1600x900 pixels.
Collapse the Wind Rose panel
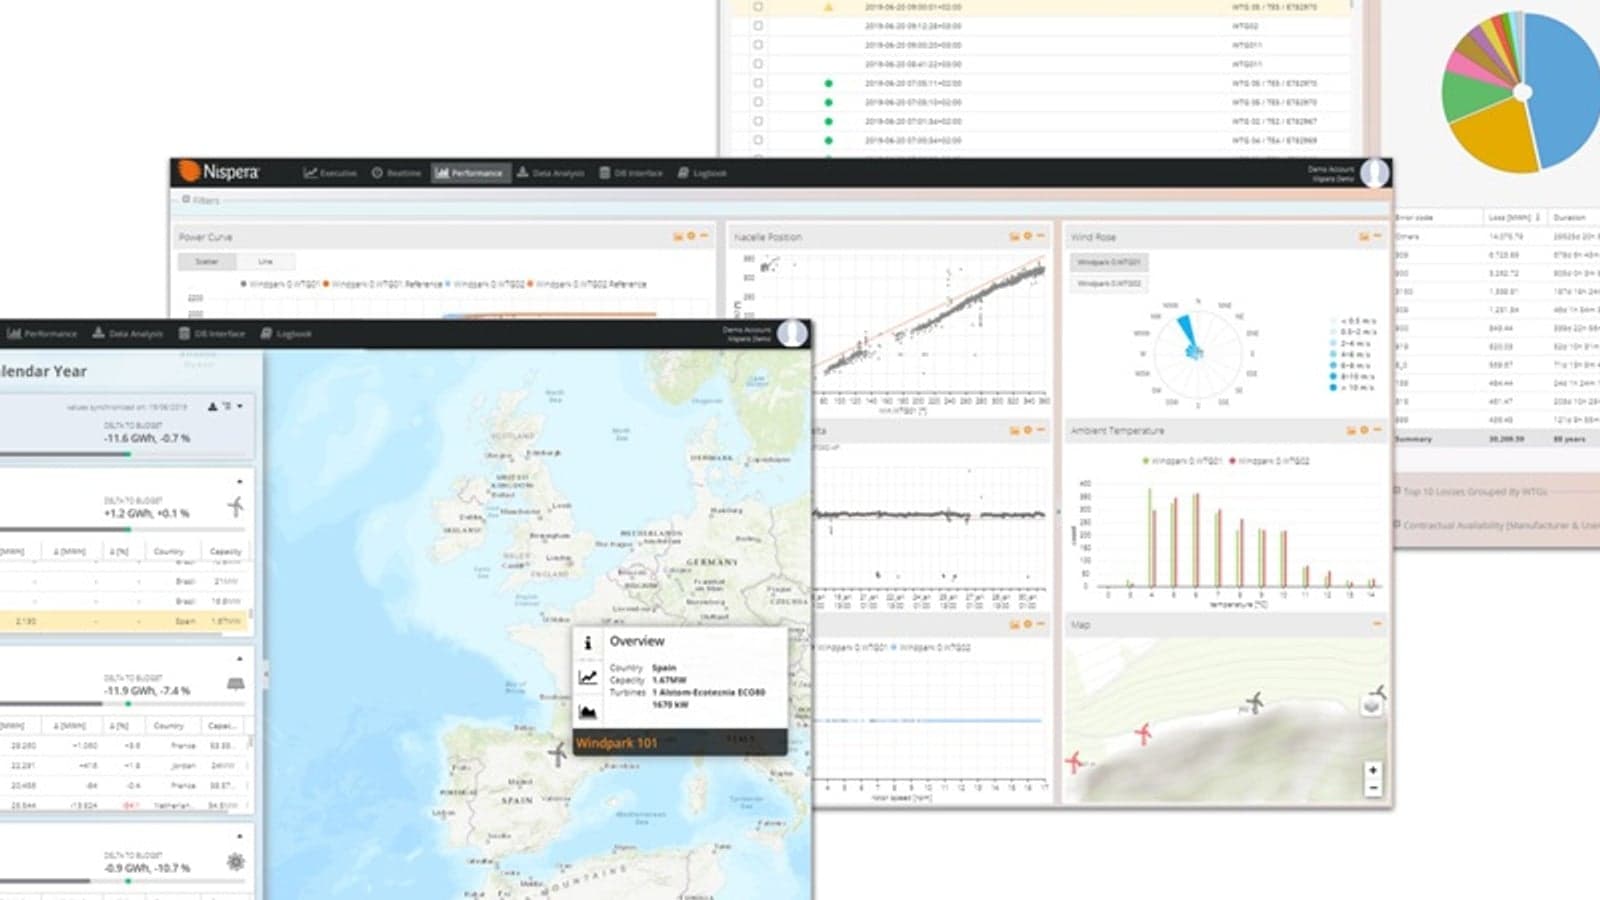pyautogui.click(x=1377, y=237)
